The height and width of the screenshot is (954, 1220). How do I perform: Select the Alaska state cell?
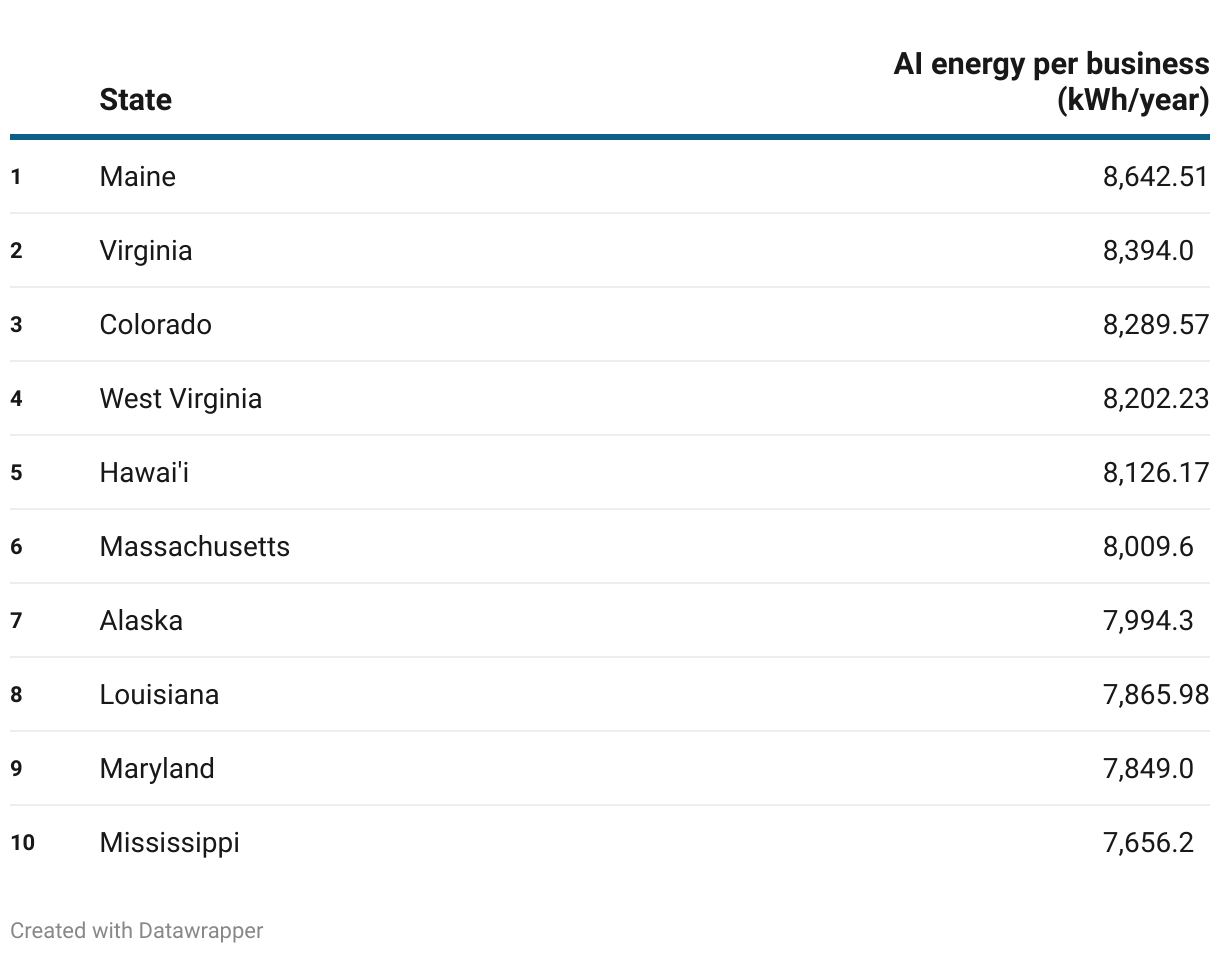[x=141, y=621]
